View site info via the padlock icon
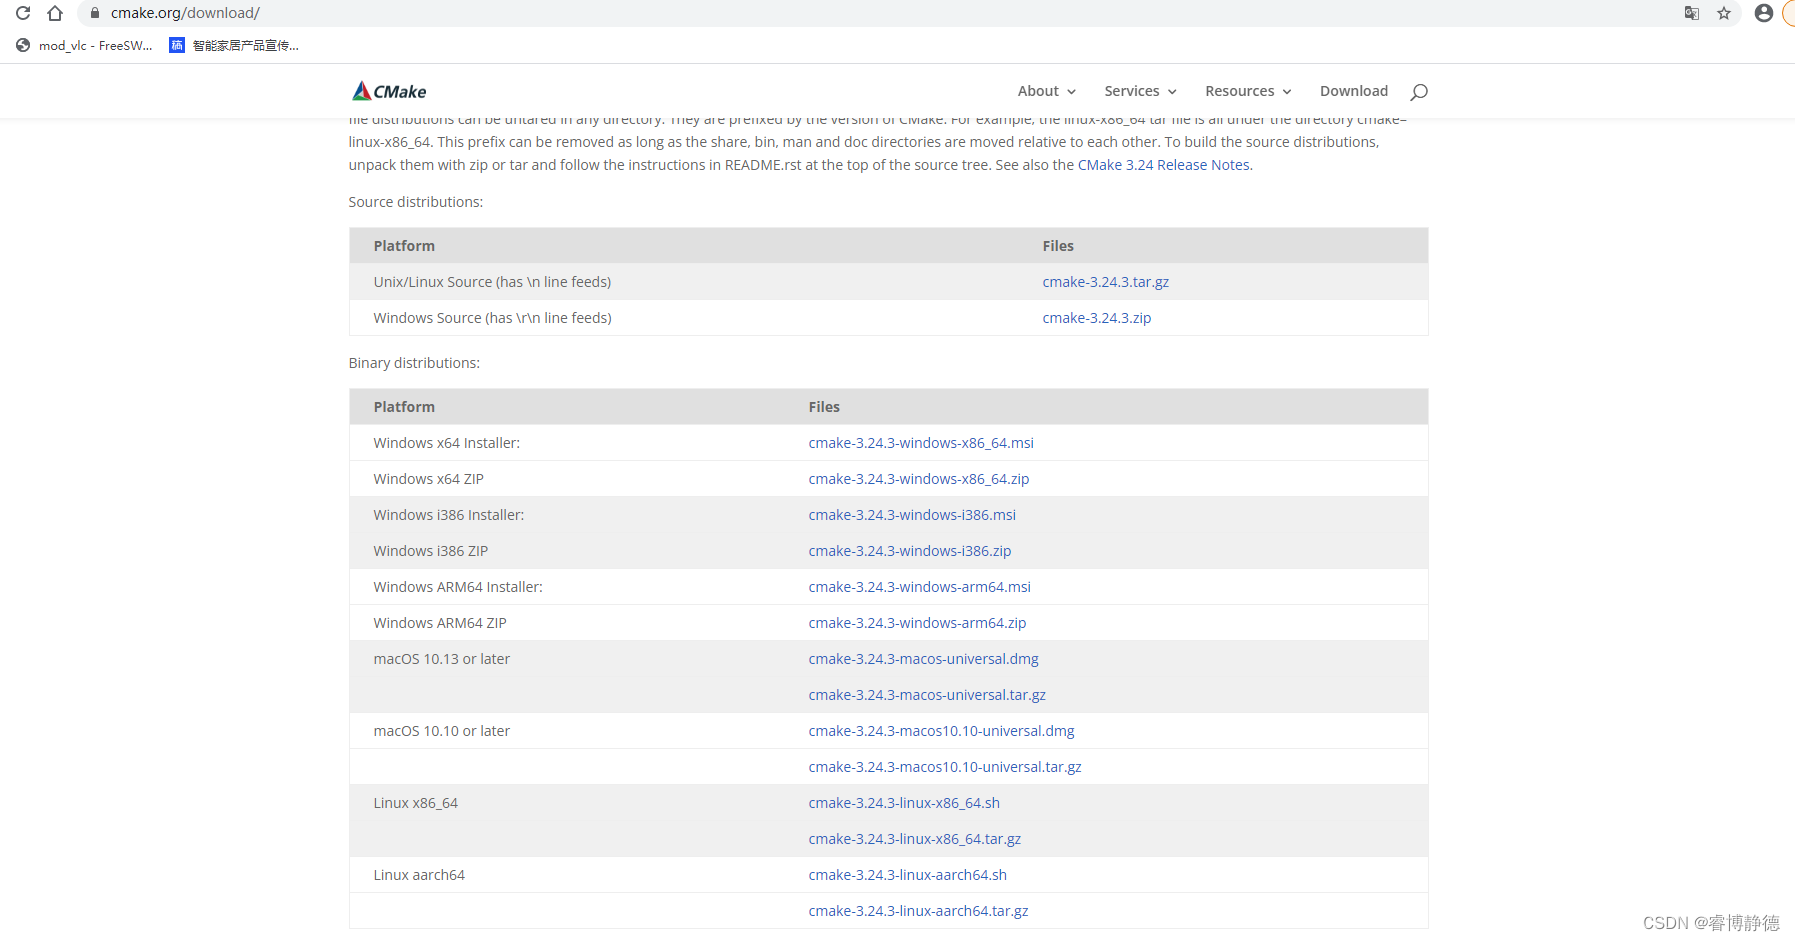Screen dimensions: 1795x941 [95, 13]
